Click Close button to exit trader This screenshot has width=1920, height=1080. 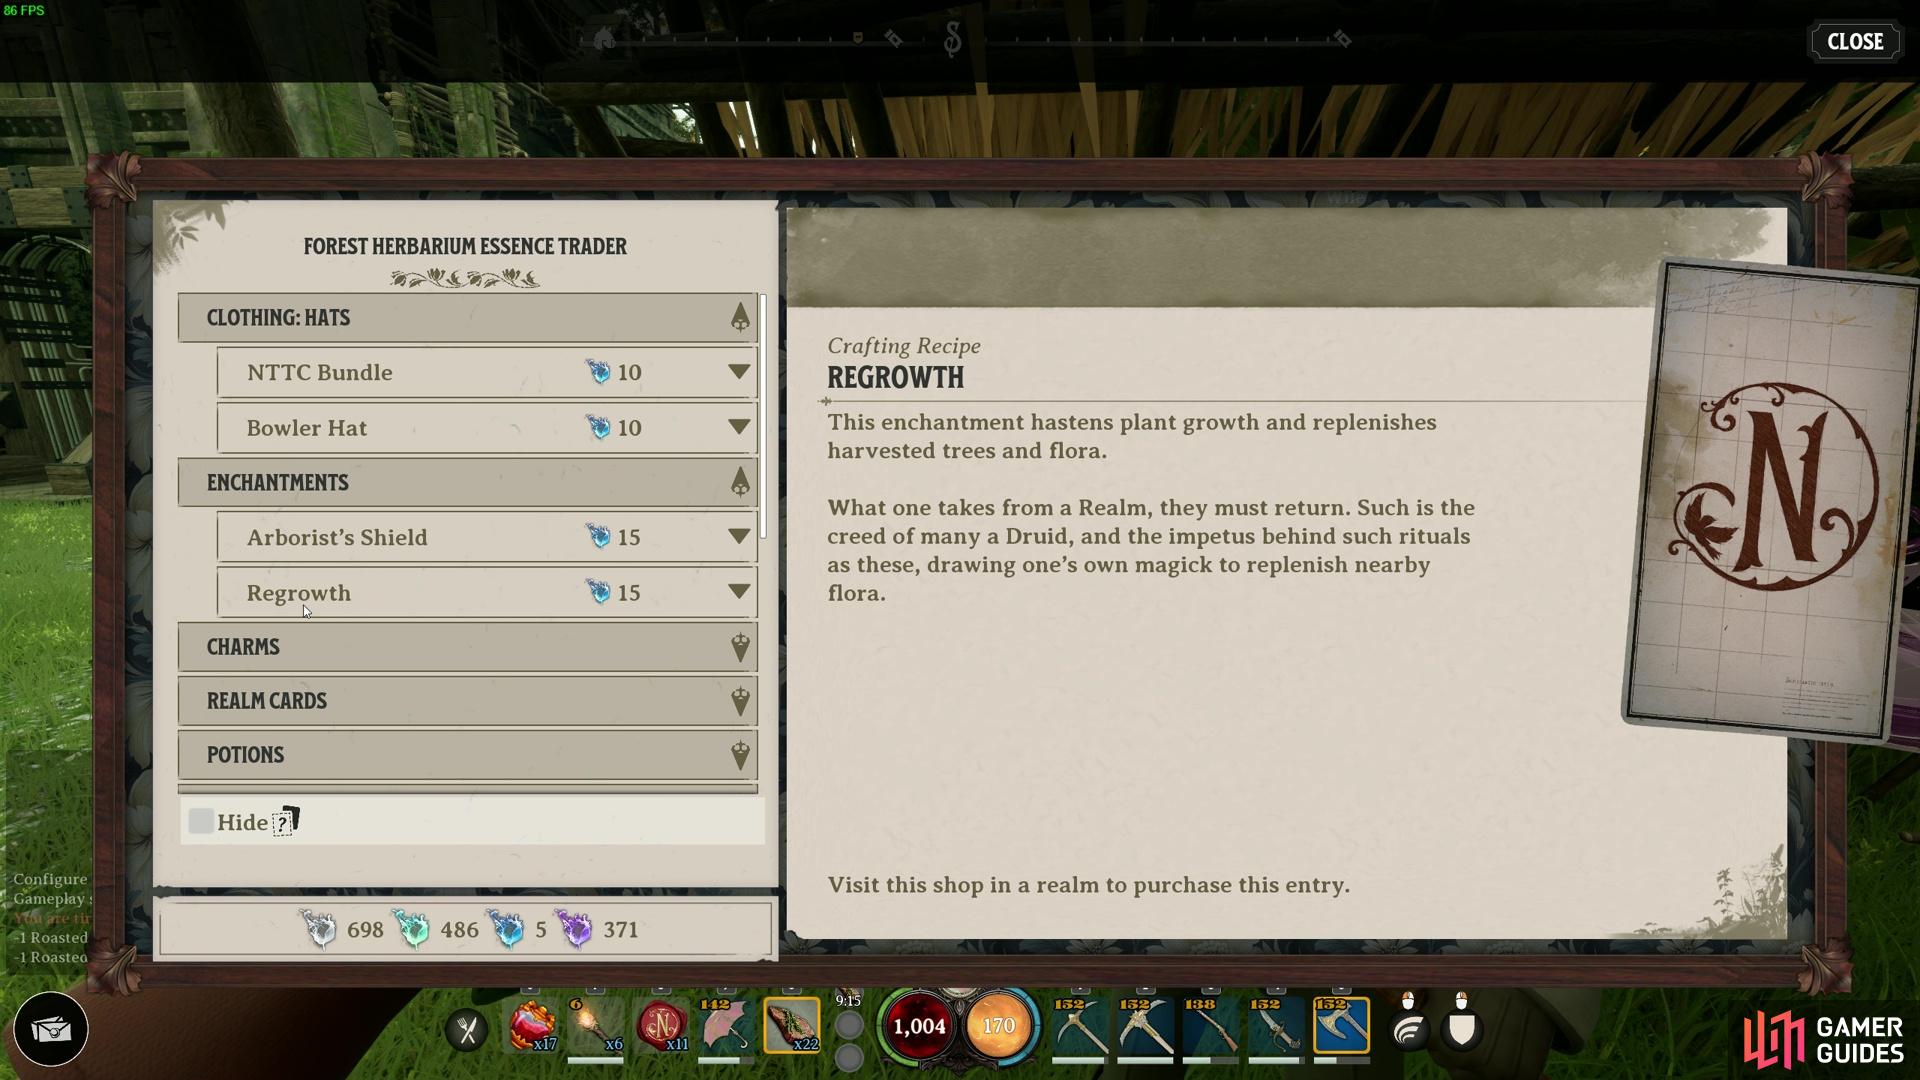point(1853,41)
